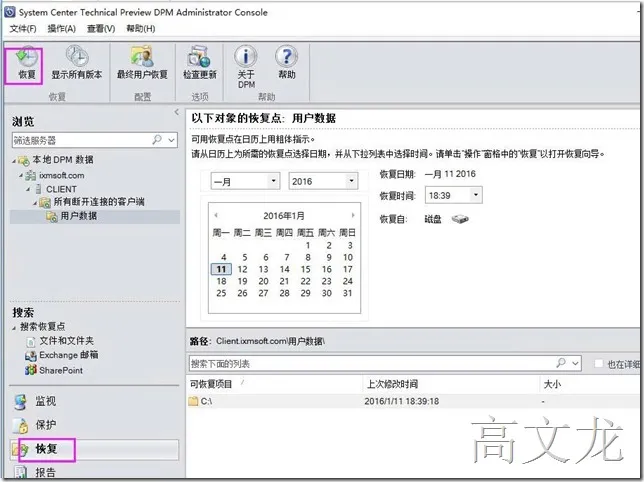Click the 监视 monitoring nav icon
This screenshot has height=482, width=644.
pyautogui.click(x=20, y=402)
